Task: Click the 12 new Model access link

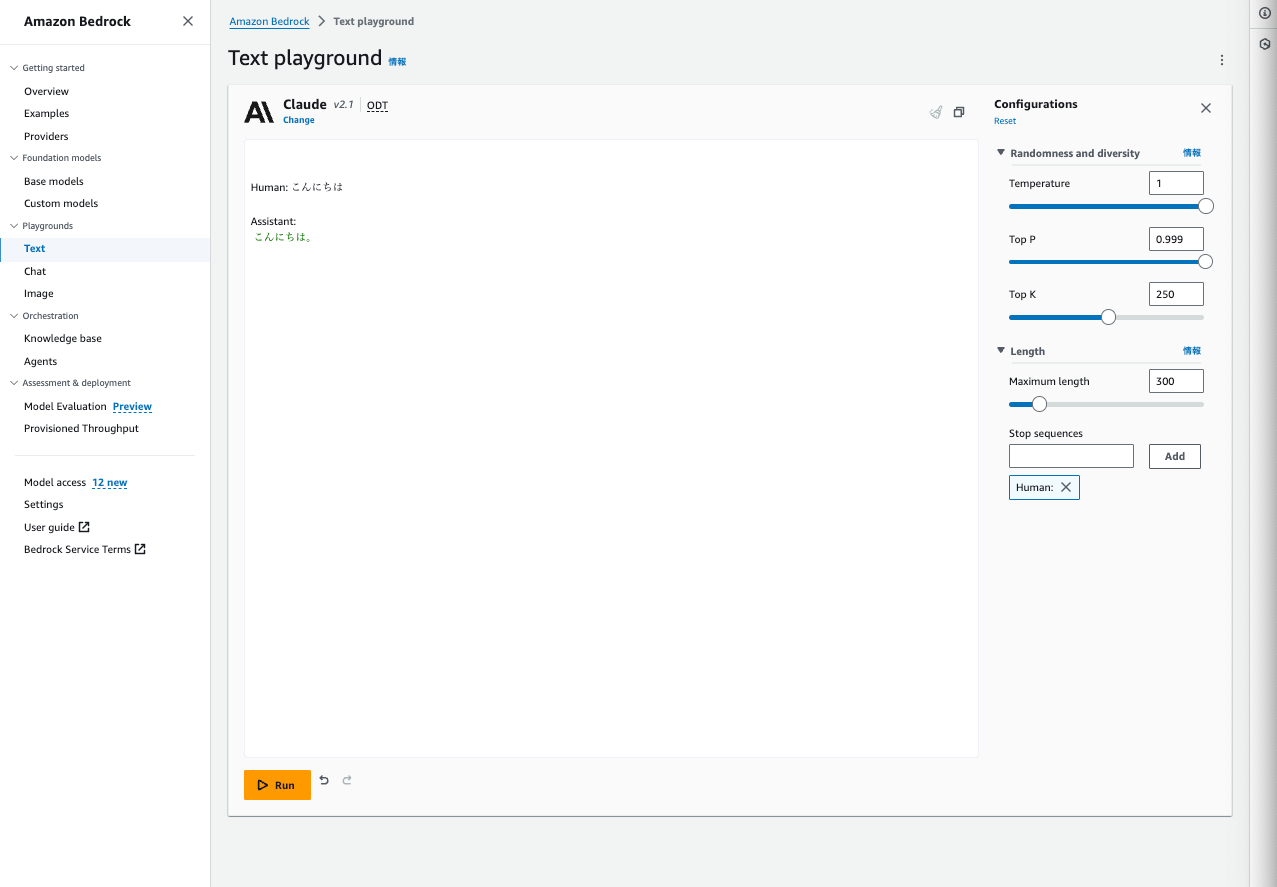Action: click(x=110, y=482)
